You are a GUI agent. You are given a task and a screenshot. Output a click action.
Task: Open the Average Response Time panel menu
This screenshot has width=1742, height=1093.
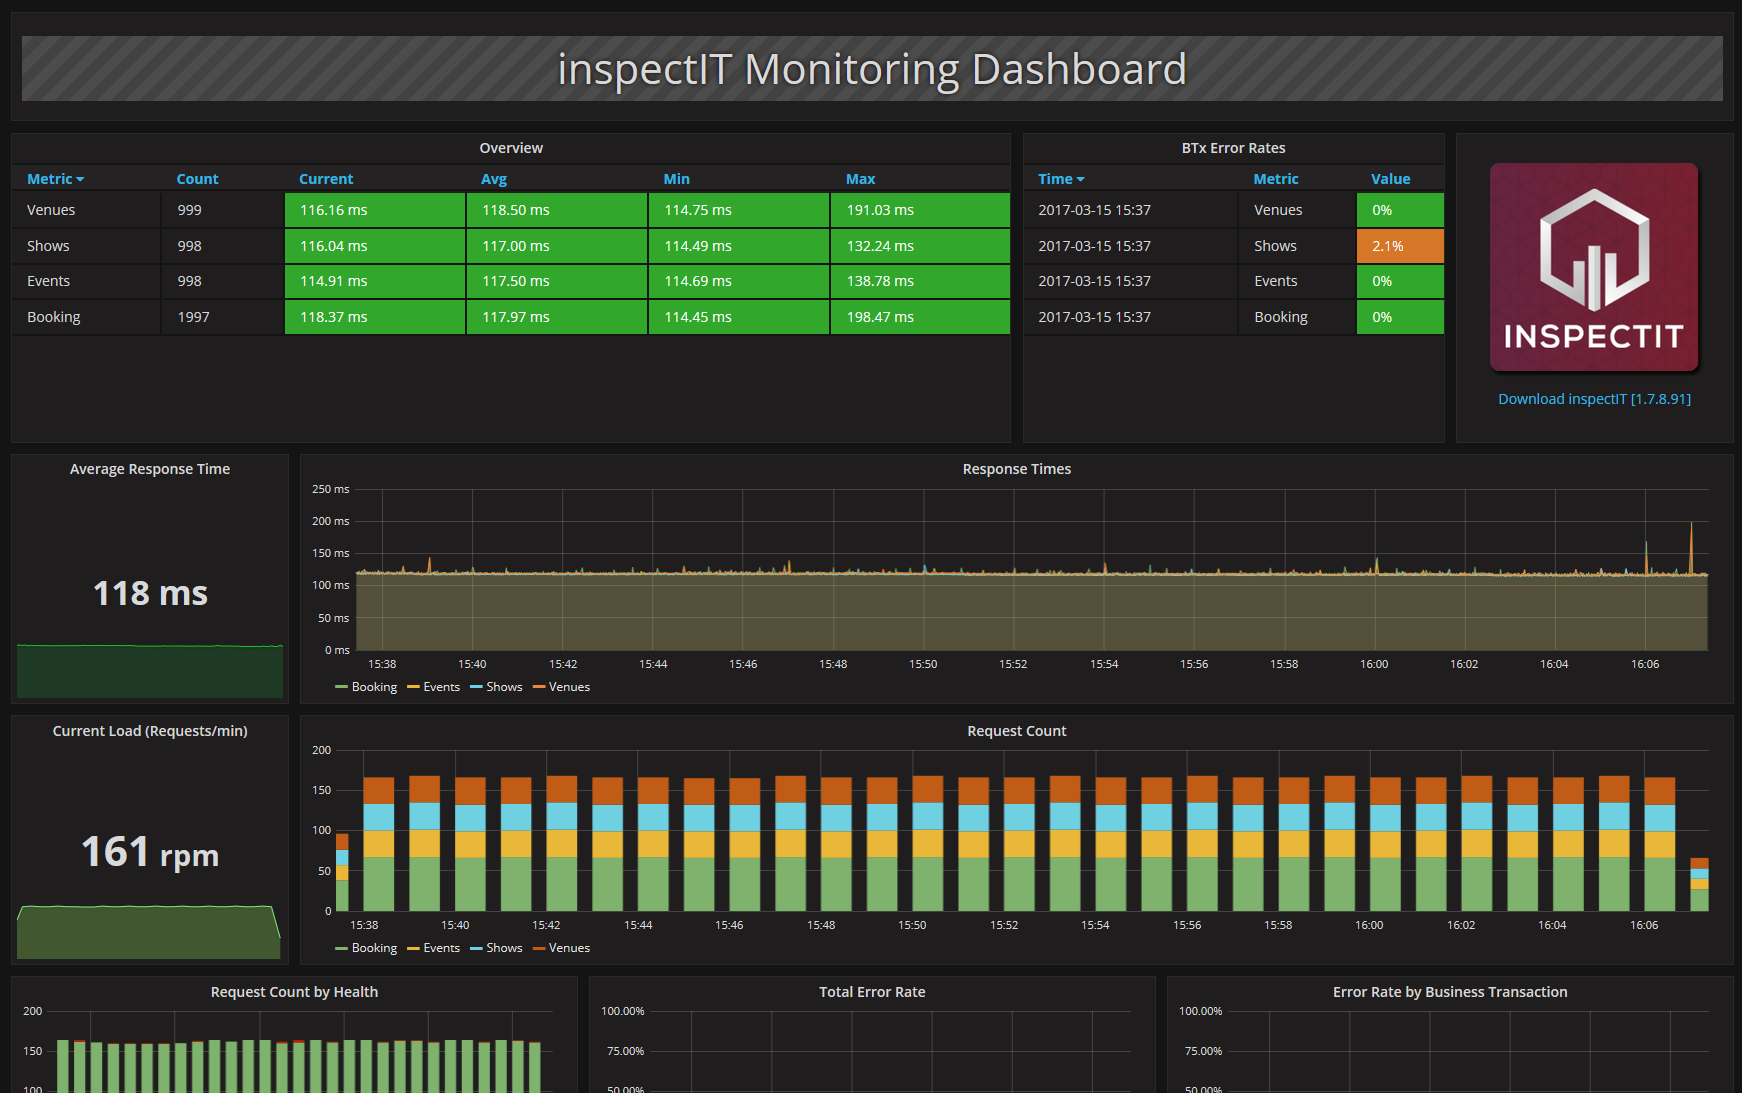150,469
